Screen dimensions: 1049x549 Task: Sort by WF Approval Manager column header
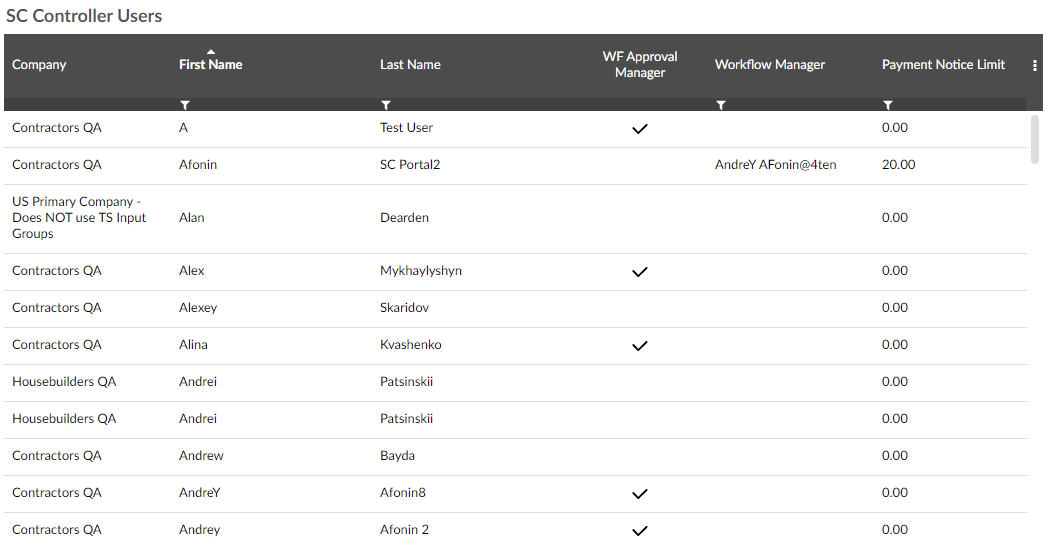[640, 65]
